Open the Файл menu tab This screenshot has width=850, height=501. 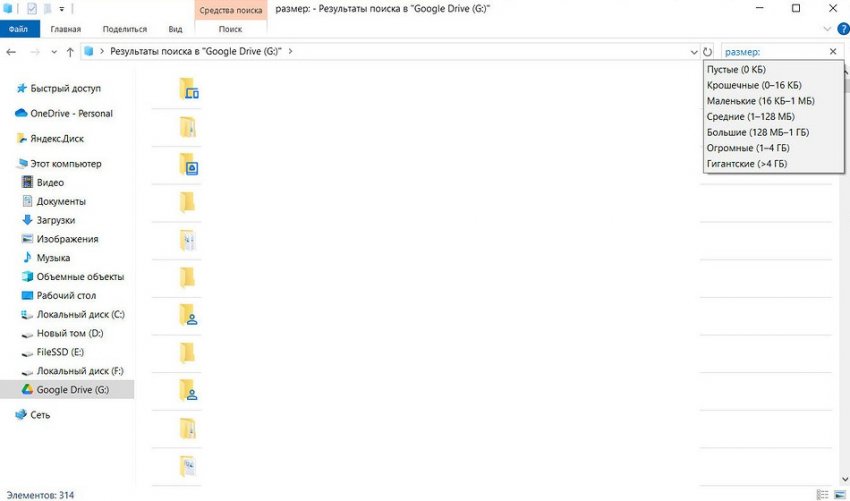[x=17, y=30]
